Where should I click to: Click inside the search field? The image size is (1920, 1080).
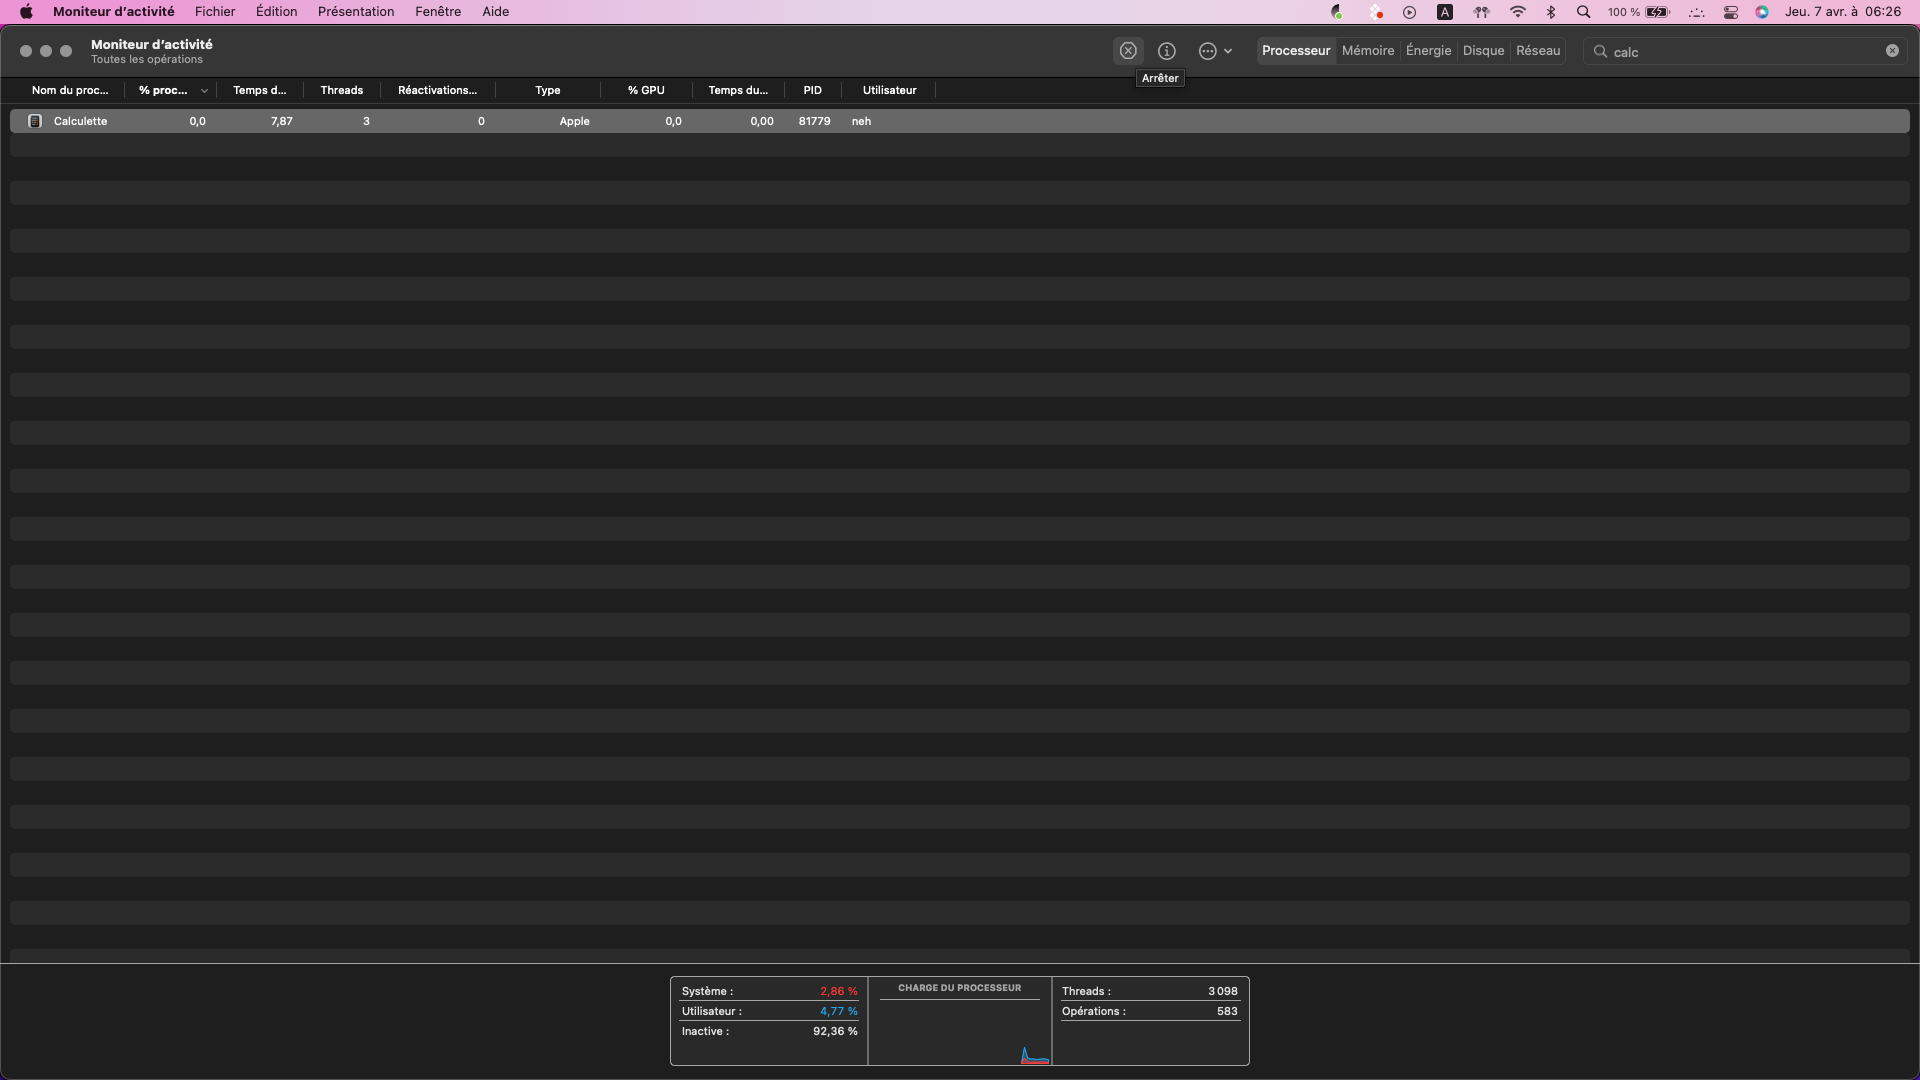[x=1720, y=51]
